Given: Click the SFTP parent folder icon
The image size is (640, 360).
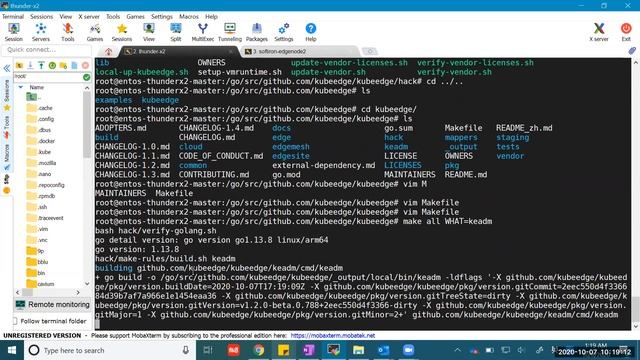Looking at the screenshot, I should click(x=19, y=65).
